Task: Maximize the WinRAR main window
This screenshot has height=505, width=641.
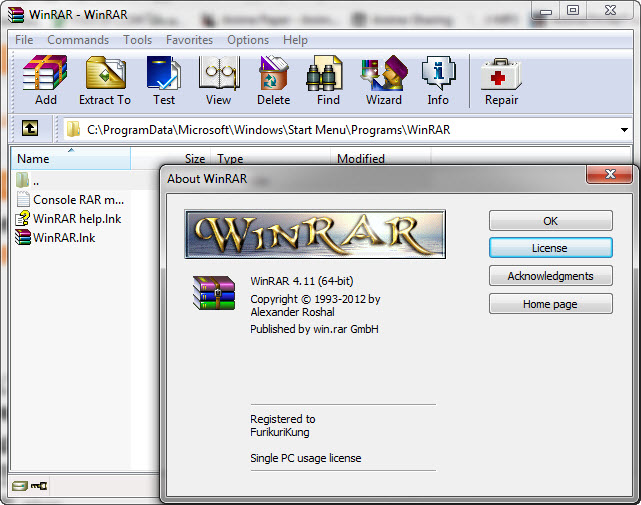Action: point(573,10)
